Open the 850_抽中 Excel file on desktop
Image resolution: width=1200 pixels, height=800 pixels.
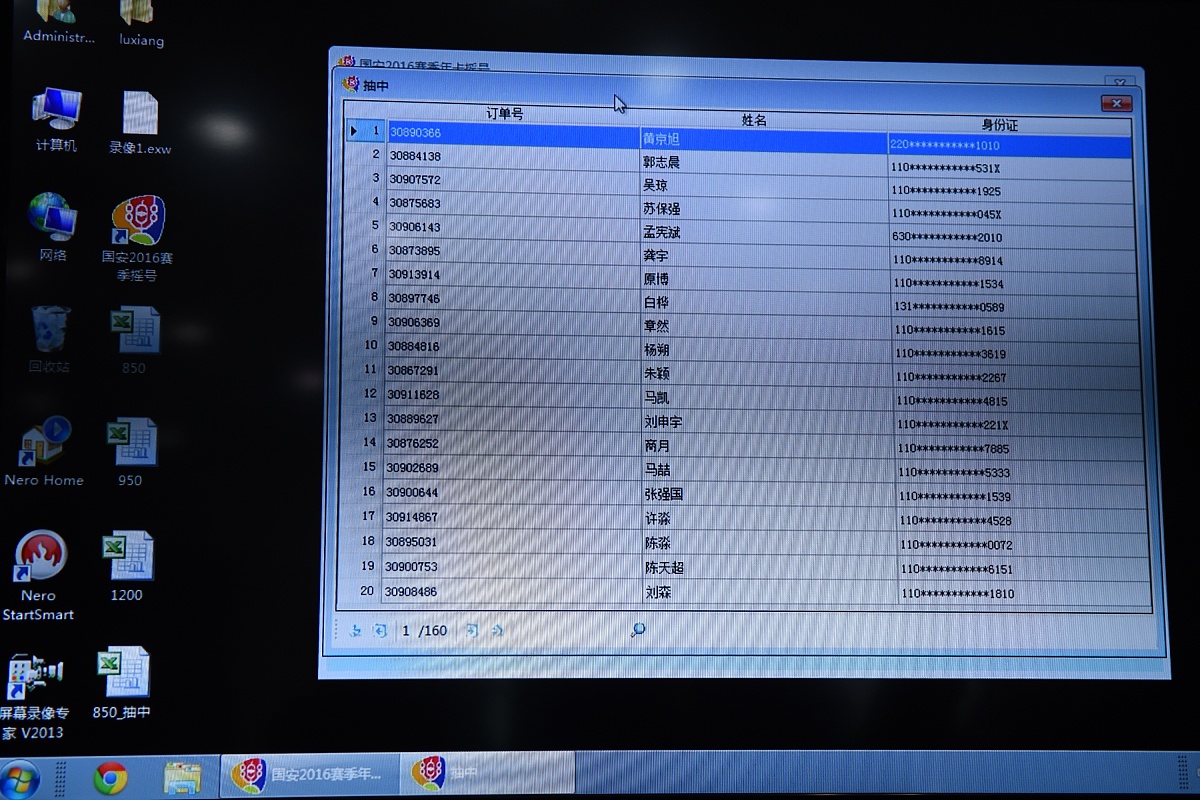[x=123, y=674]
